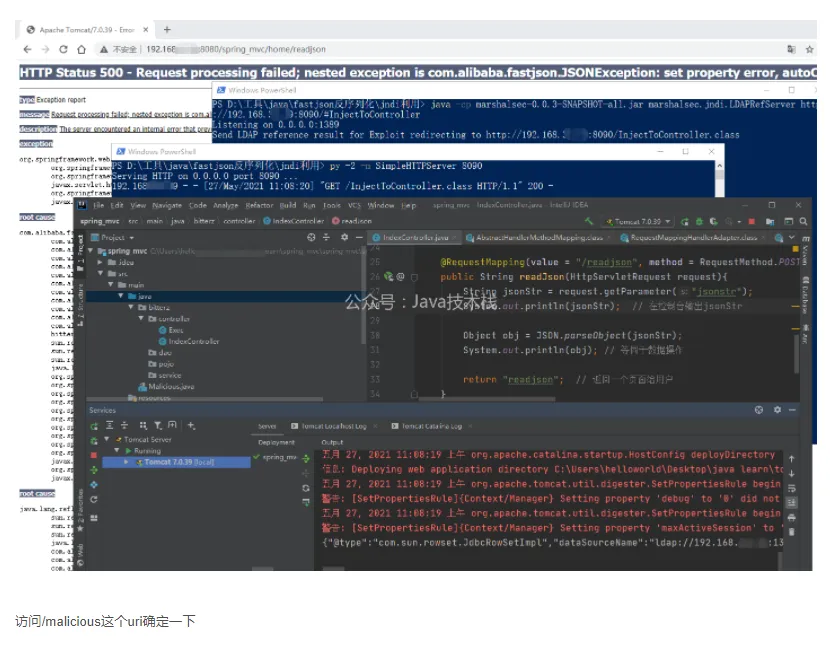Image resolution: width=830 pixels, height=653 pixels.
Task: Open the Tomcat 7.0.39 run configuration dropdown
Action: (x=639, y=221)
